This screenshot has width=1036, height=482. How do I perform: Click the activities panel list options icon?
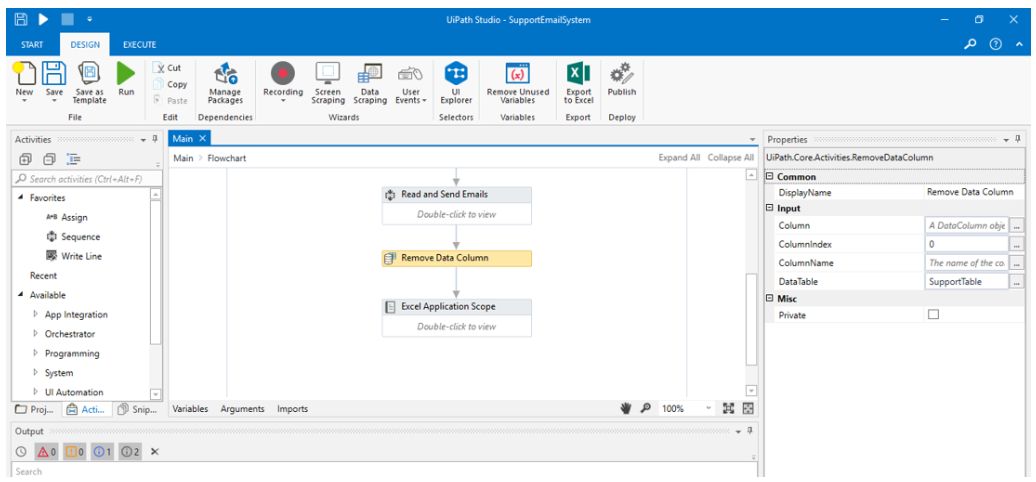click(x=73, y=159)
